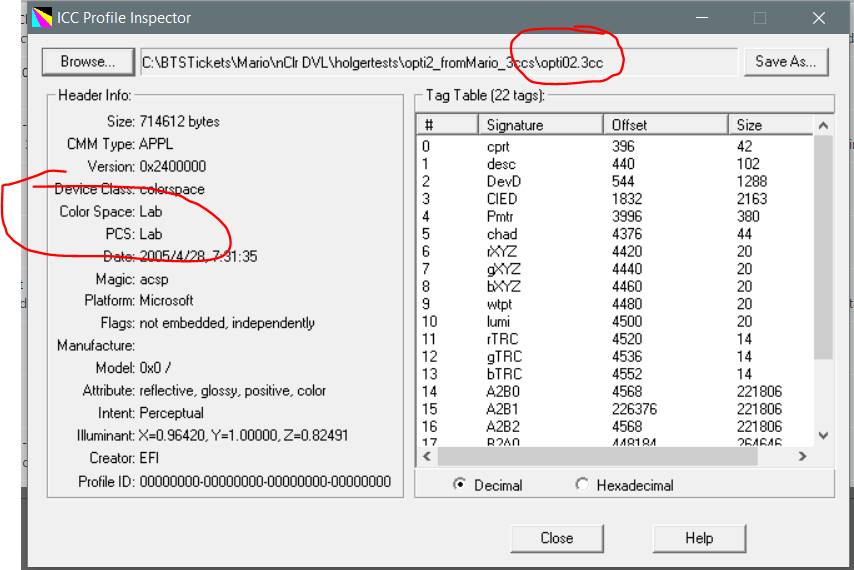The height and width of the screenshot is (570, 854).
Task: Click the Size column header
Action: point(770,125)
